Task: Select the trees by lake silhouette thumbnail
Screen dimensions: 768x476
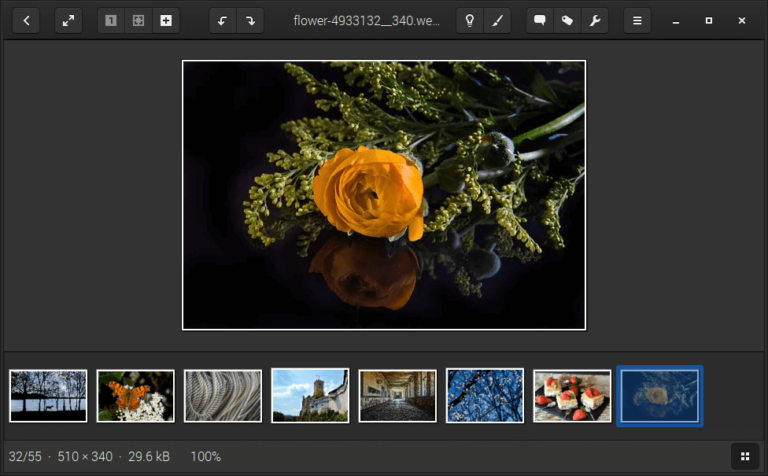Action: coord(48,396)
